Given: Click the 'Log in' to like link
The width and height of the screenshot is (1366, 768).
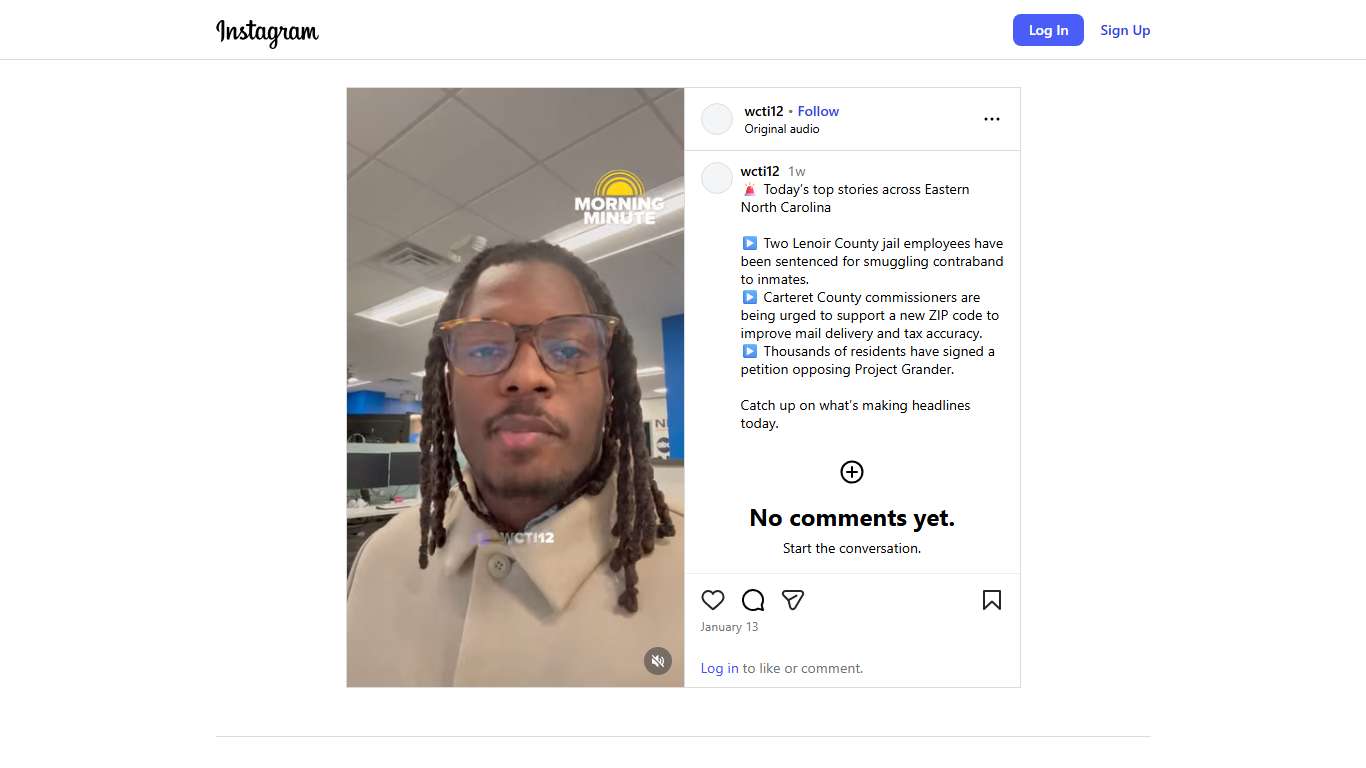Looking at the screenshot, I should click(x=720, y=668).
